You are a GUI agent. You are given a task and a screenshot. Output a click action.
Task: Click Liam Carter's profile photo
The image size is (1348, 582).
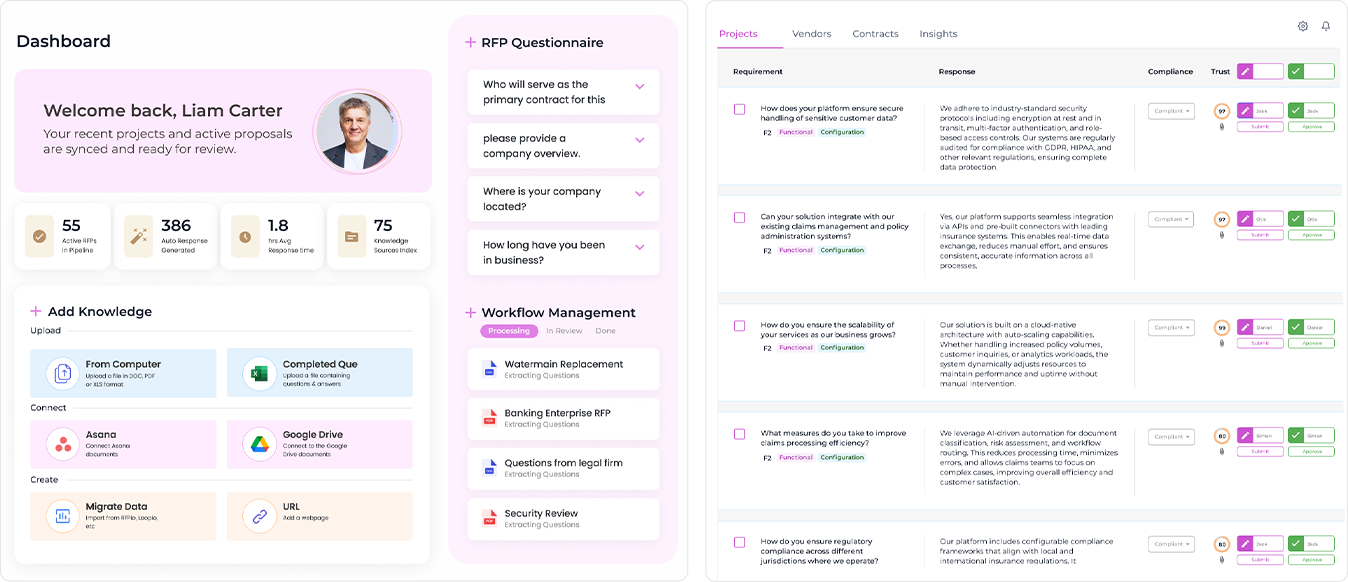(x=358, y=131)
